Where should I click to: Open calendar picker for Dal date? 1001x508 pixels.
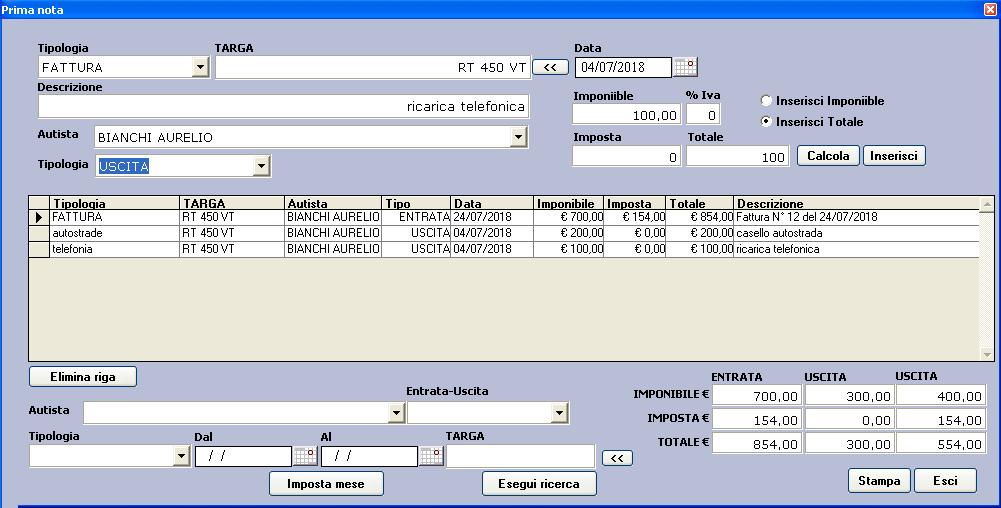point(305,456)
